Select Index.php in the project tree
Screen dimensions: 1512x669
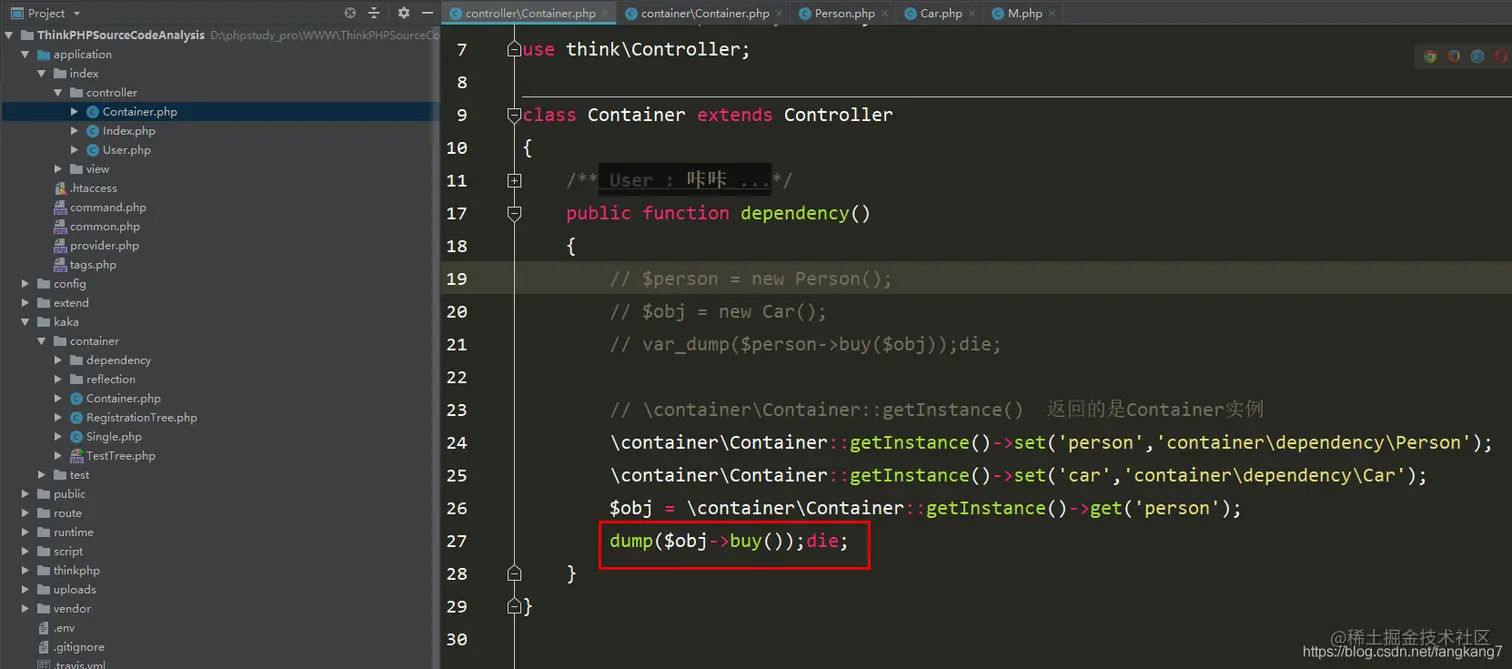click(128, 131)
